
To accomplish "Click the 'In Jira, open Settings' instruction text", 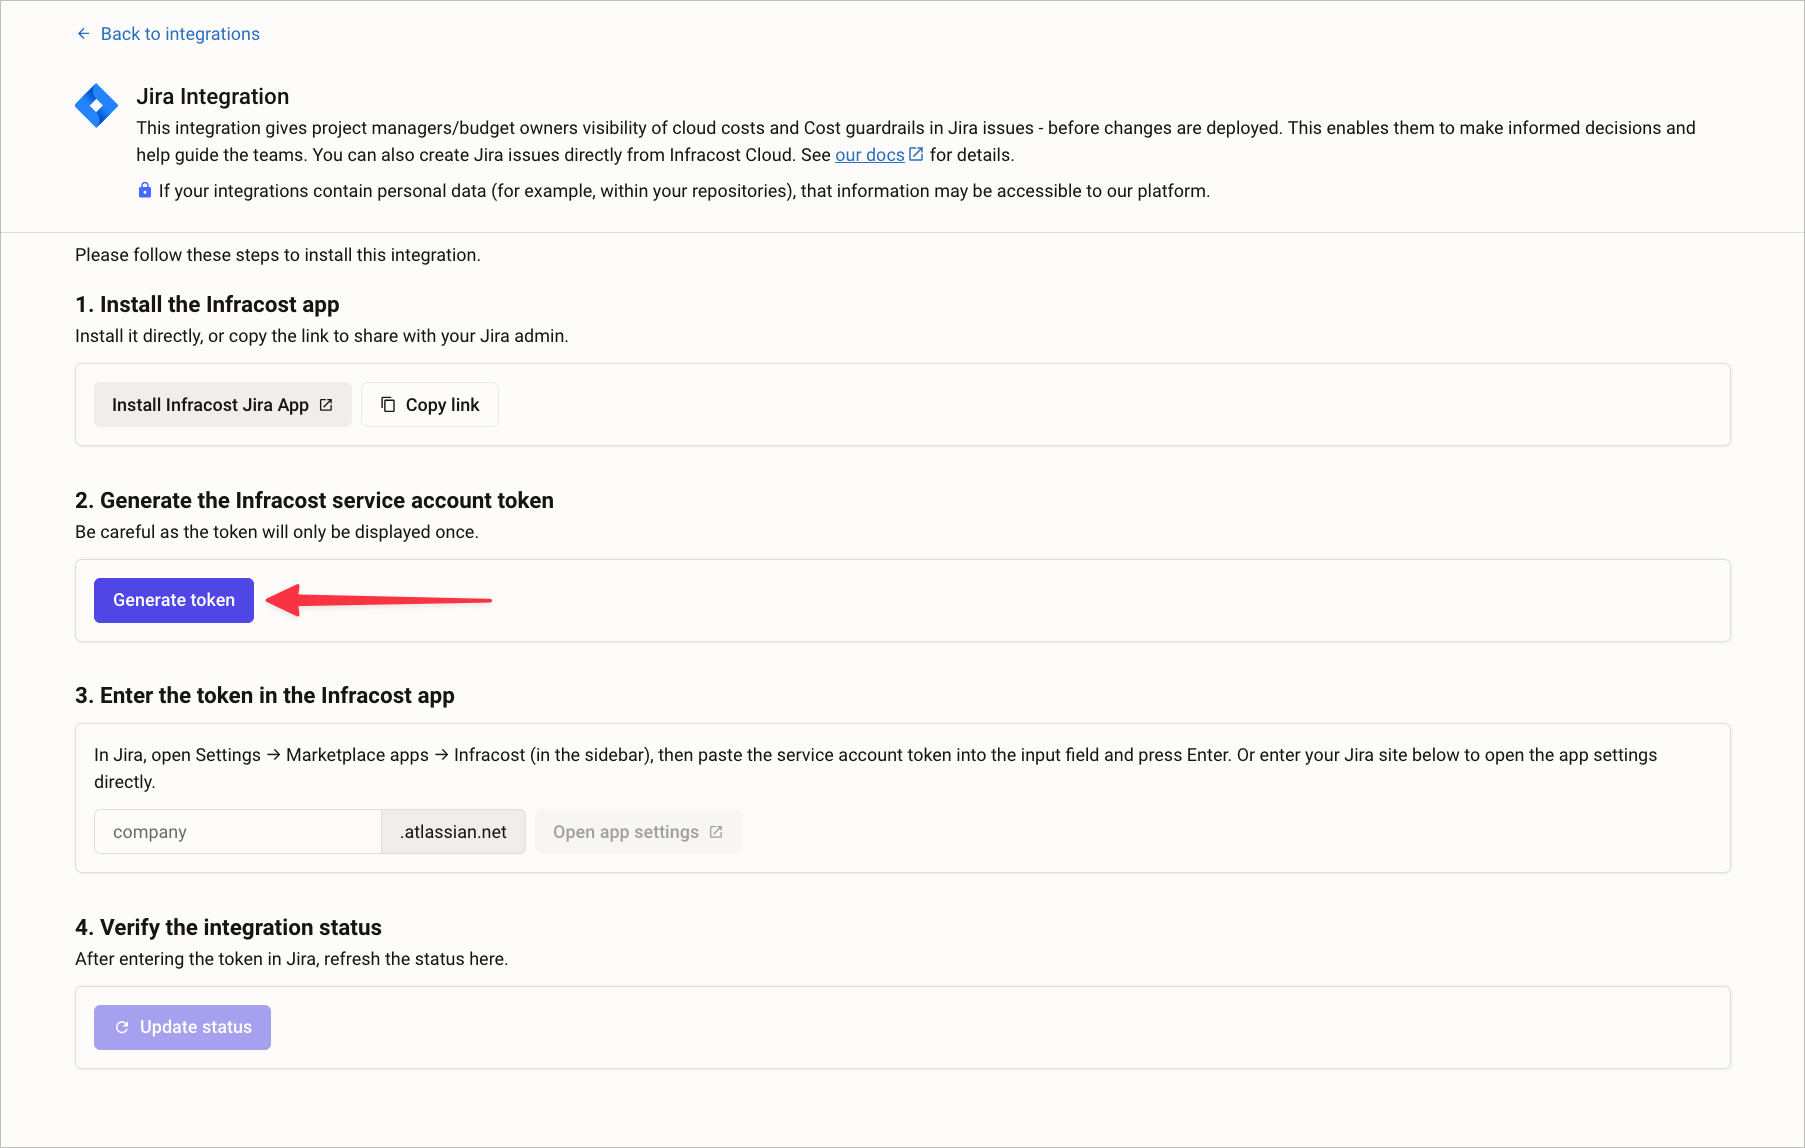I will [876, 768].
